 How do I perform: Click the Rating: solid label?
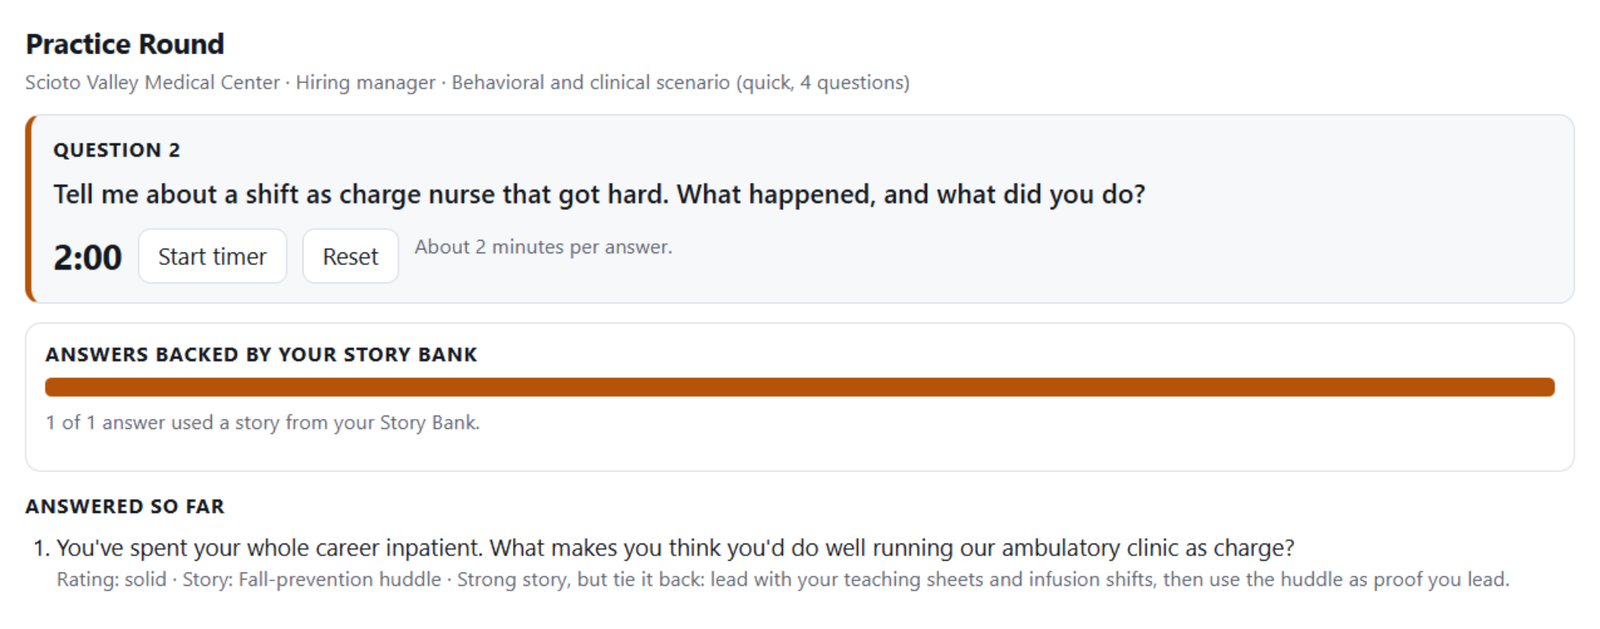point(111,579)
